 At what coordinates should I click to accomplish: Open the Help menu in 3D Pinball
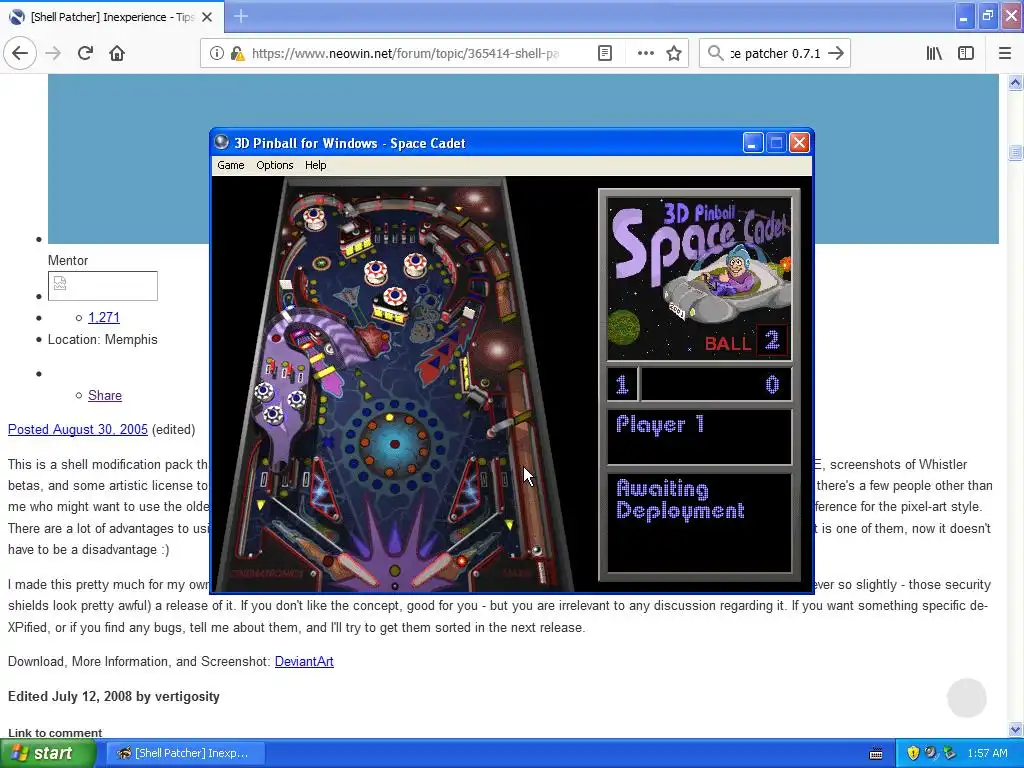point(315,165)
